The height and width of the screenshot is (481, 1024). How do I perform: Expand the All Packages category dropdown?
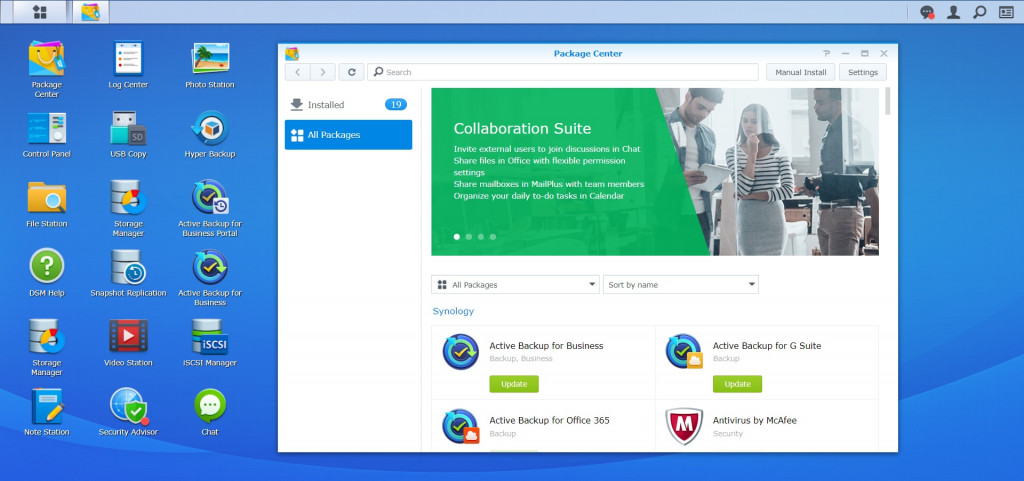515,285
